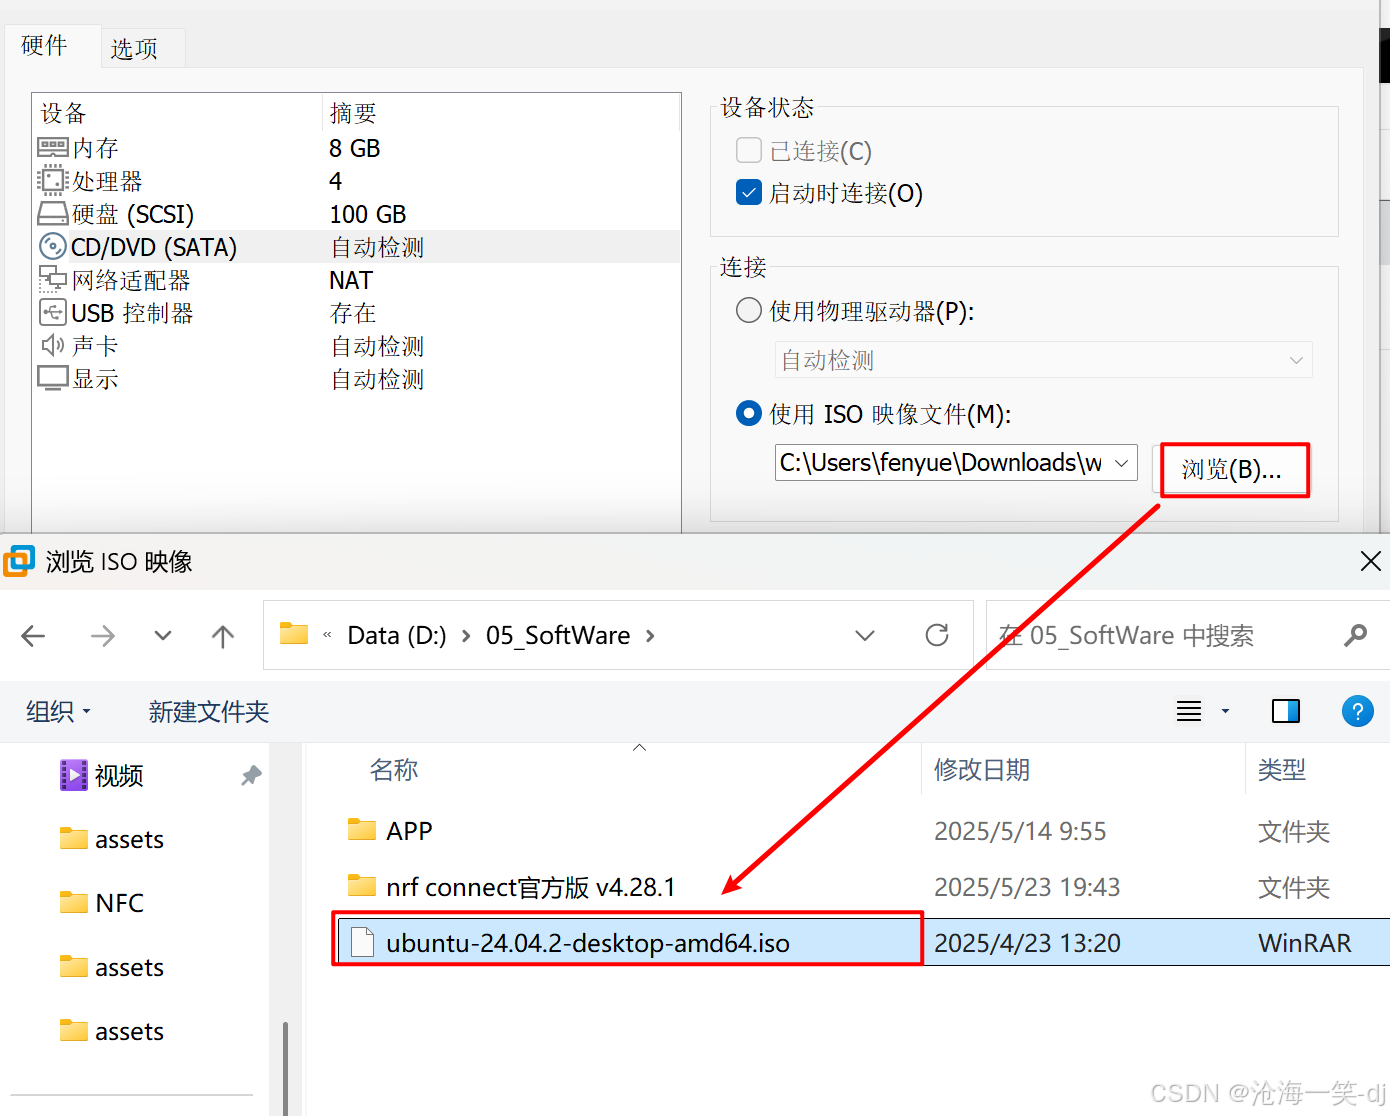Select 使用物理驱动器(P) radio button
The height and width of the screenshot is (1116, 1390).
pos(749,310)
